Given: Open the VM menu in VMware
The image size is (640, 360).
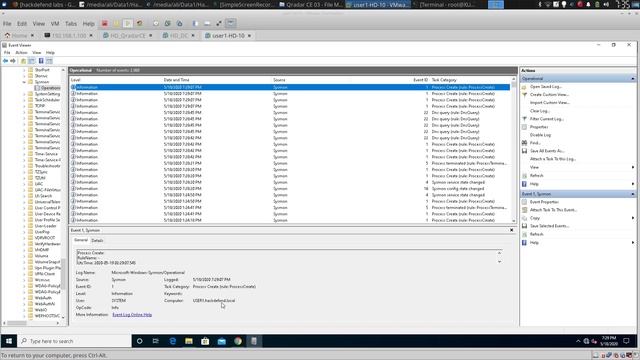Looking at the screenshot, I should (55, 24).
